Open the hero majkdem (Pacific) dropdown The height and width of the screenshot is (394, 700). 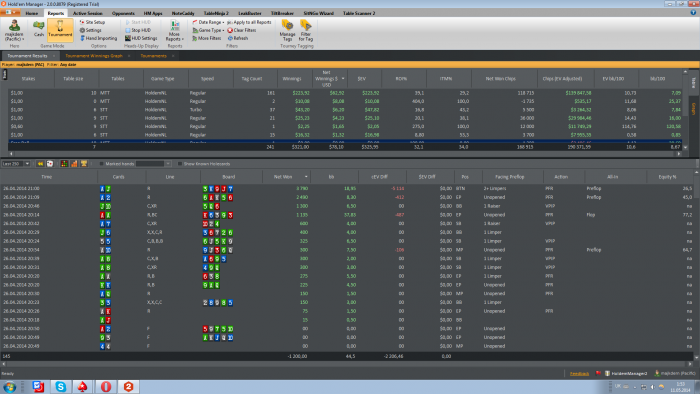[14, 31]
